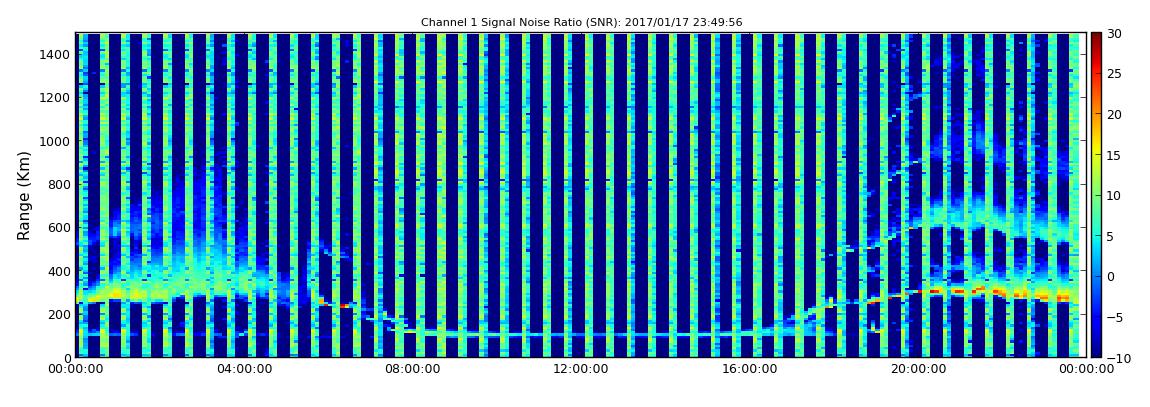Click the plot title showing the 2017/01/17 date

point(582,23)
